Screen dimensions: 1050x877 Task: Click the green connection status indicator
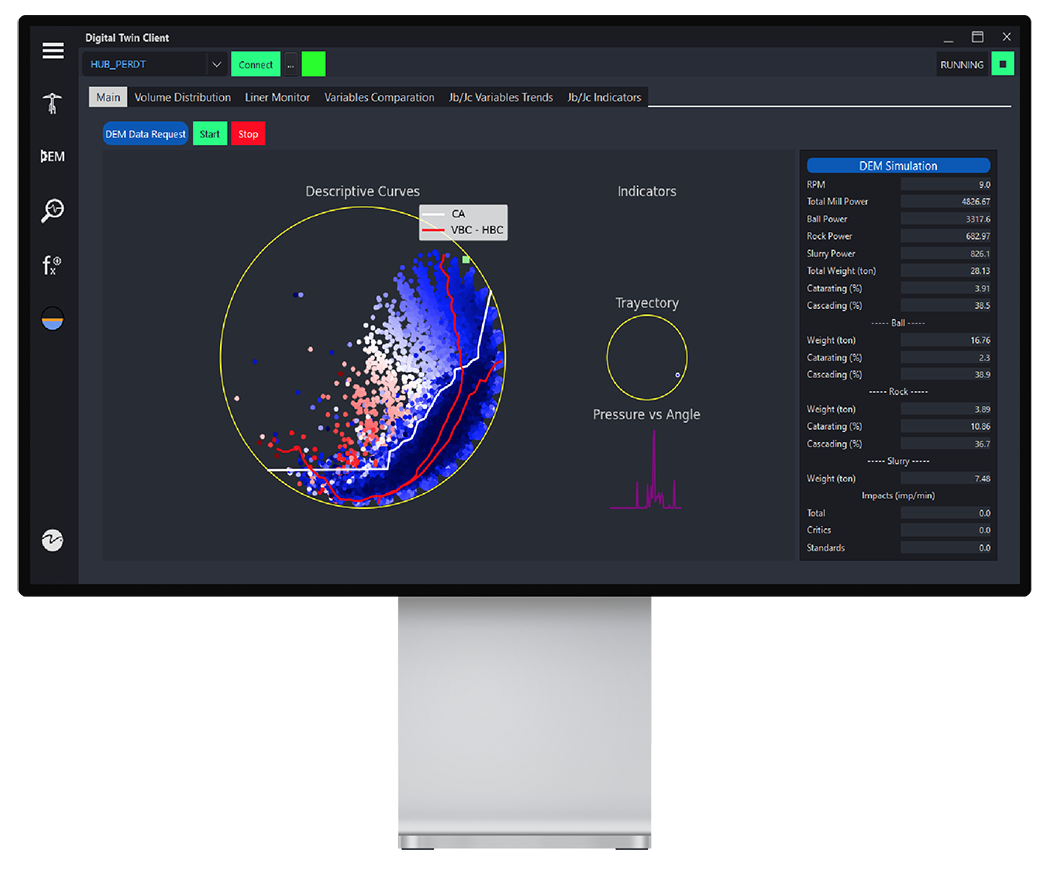click(x=314, y=65)
